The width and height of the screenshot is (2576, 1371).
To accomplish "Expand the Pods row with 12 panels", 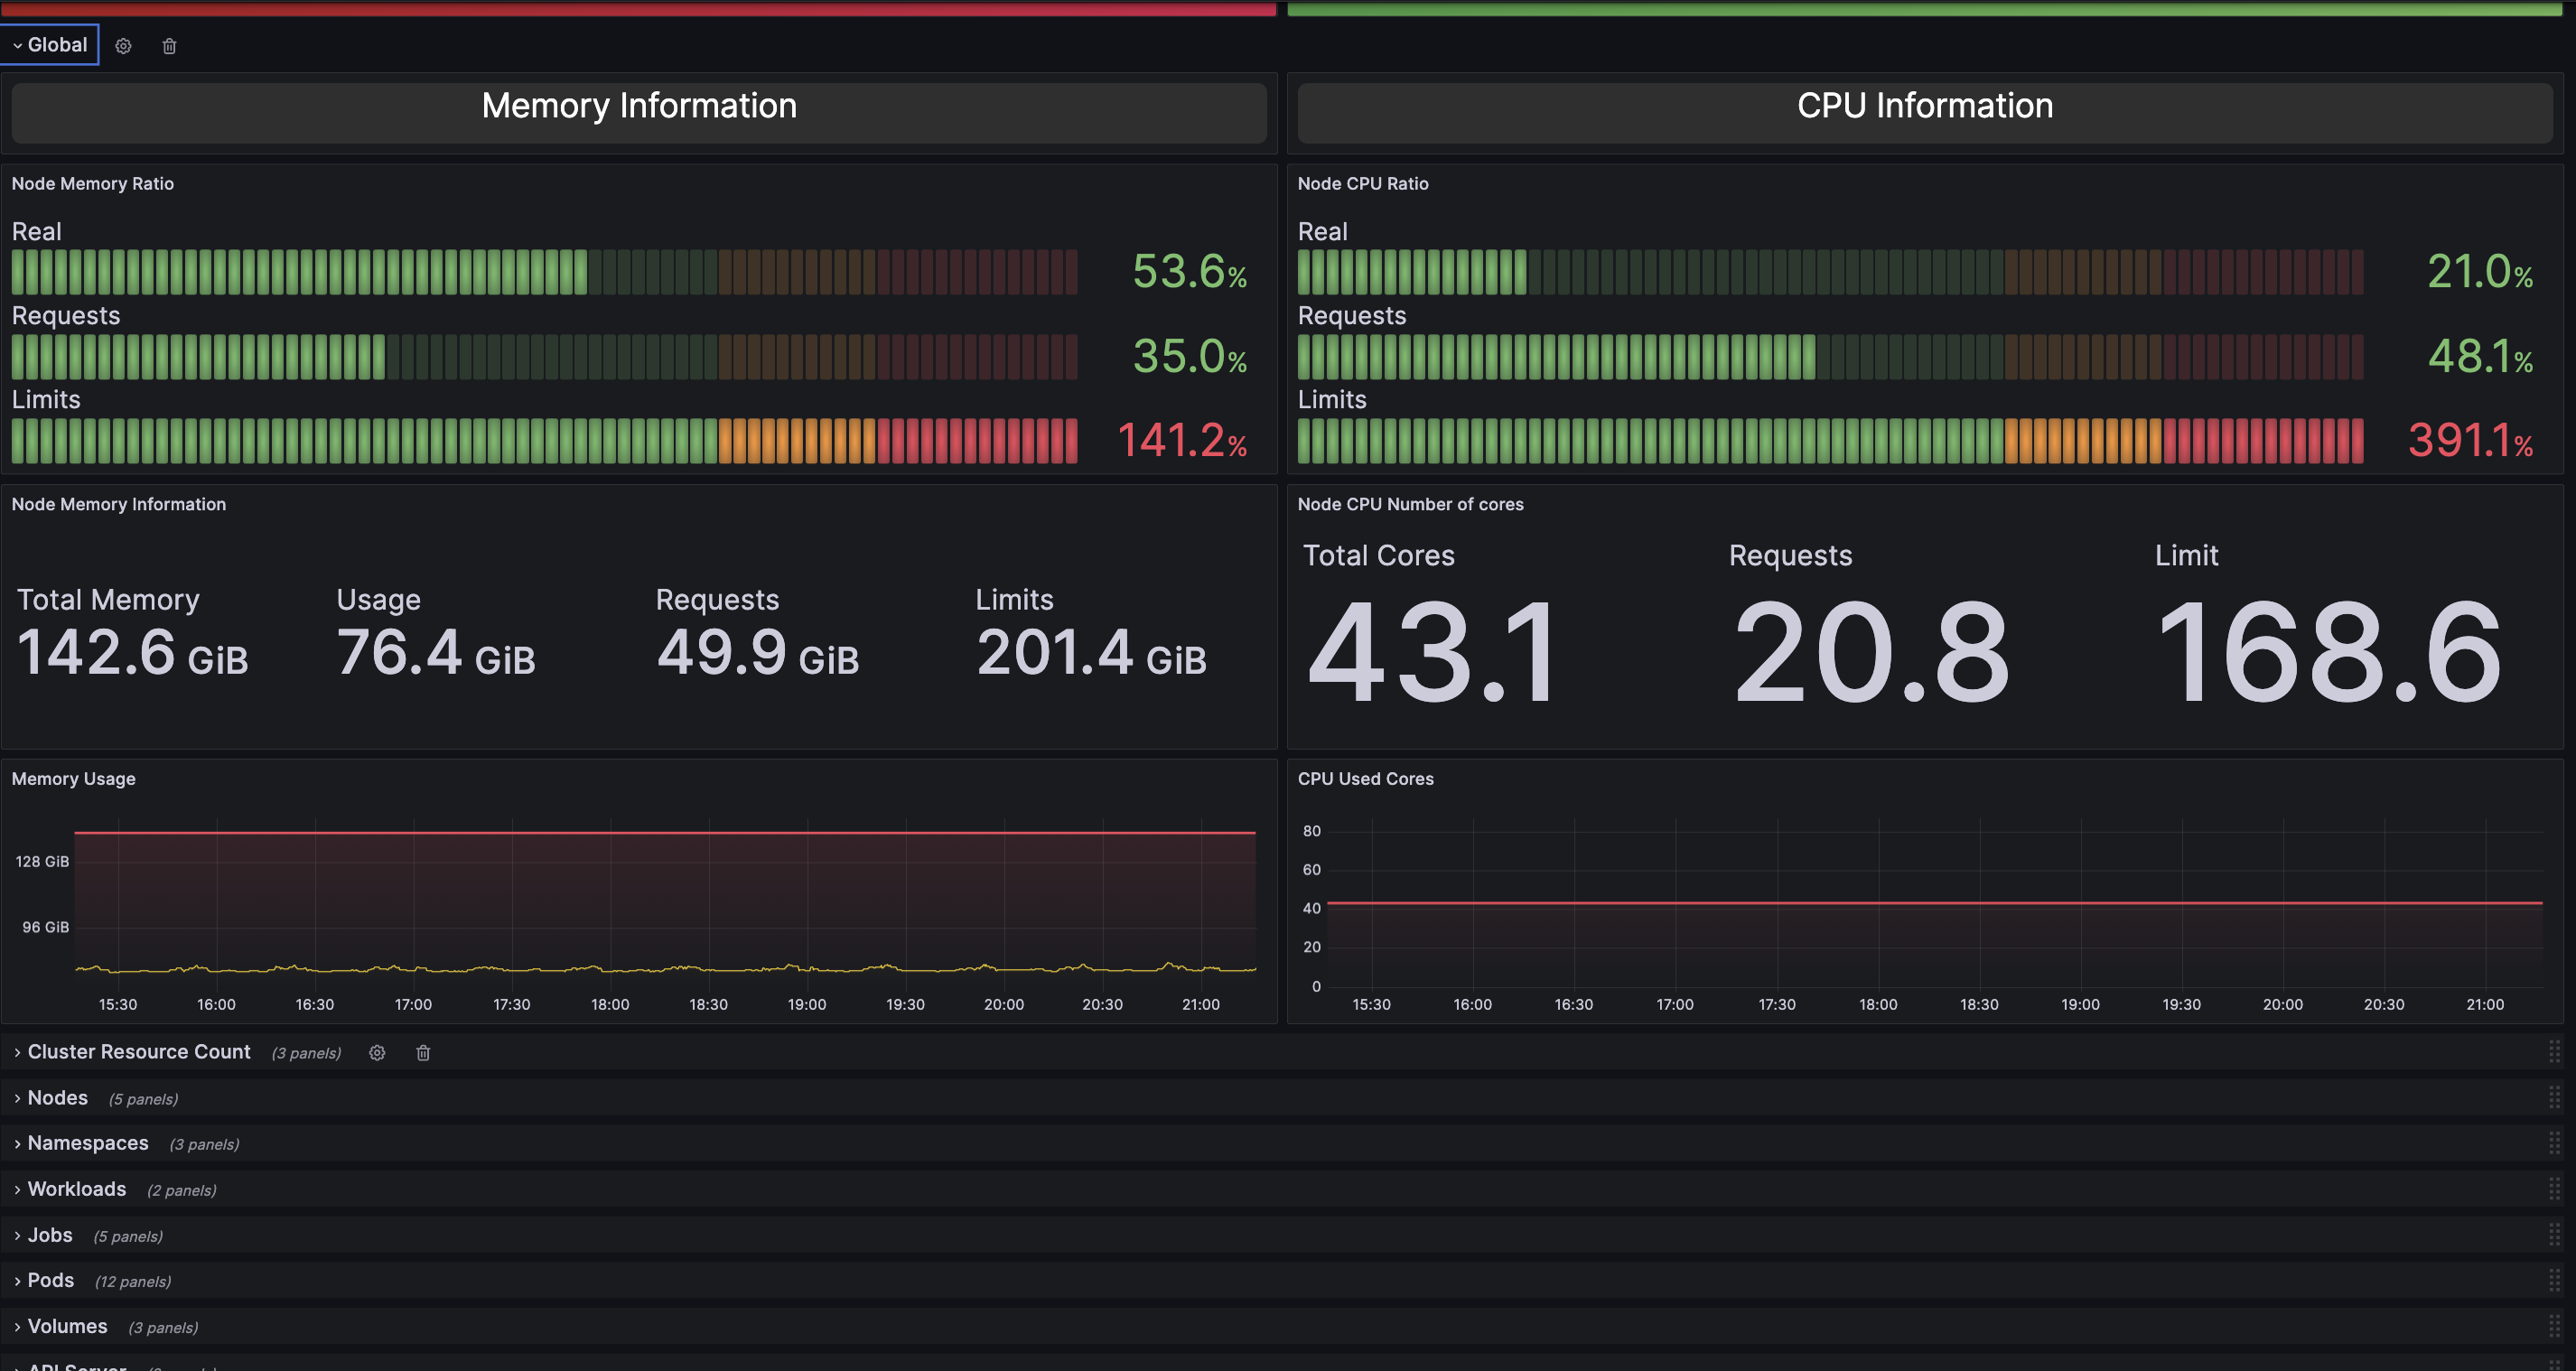I will tap(50, 1281).
